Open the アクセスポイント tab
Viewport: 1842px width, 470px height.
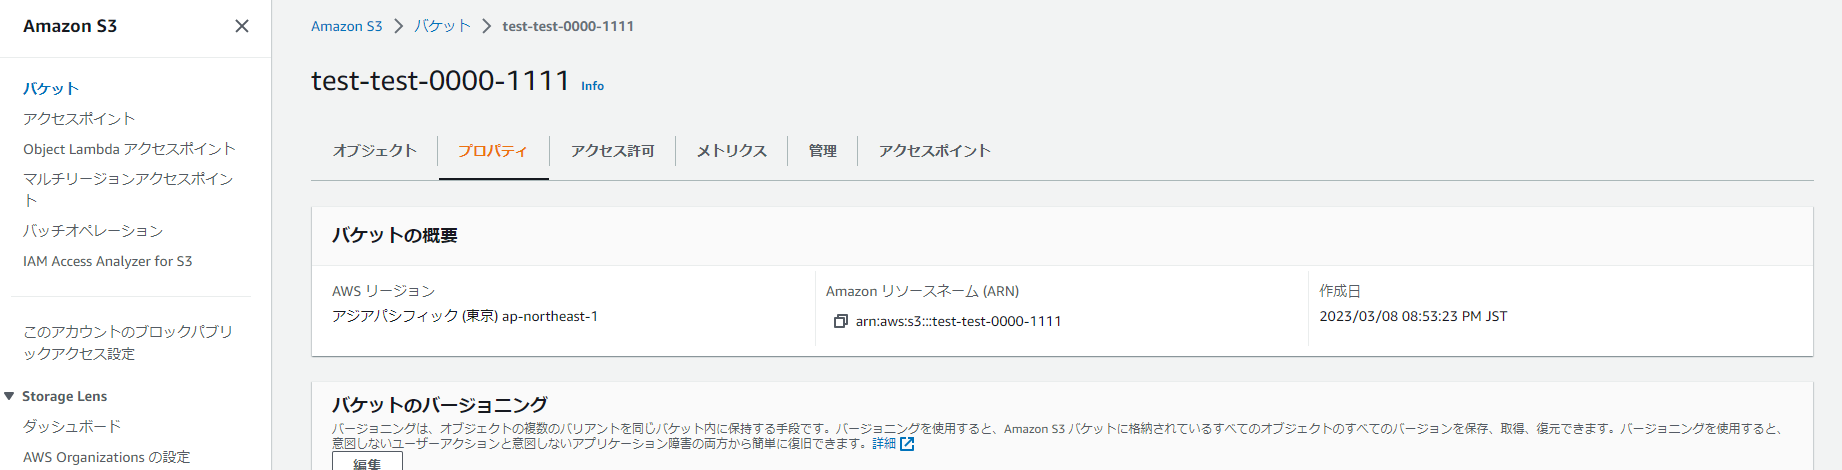click(x=935, y=151)
